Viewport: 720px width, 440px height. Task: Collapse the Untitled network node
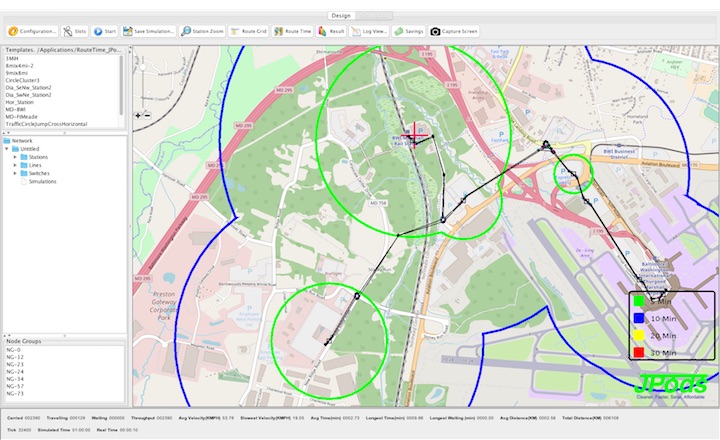click(8, 149)
